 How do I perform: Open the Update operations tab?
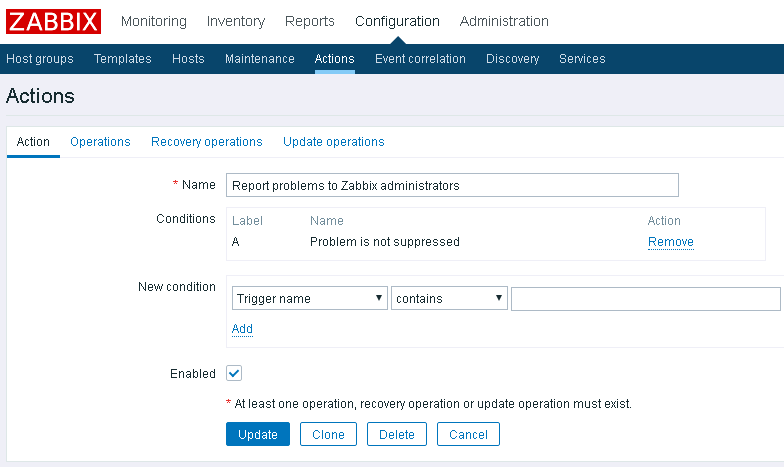333,142
